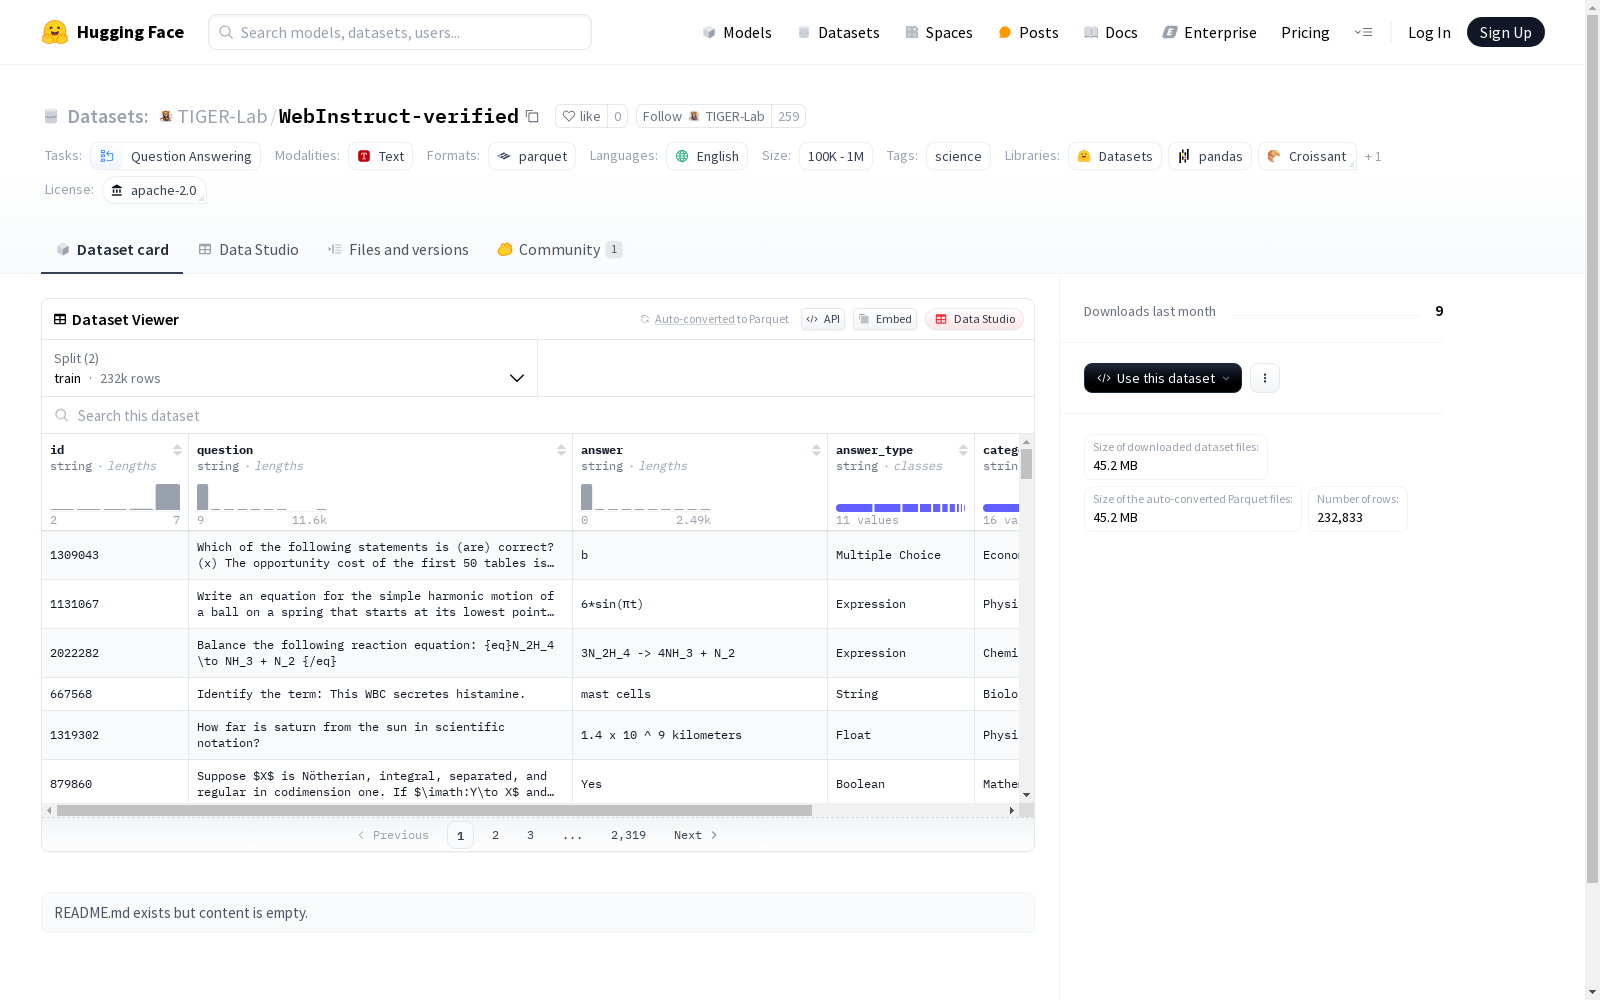This screenshot has width=1600, height=1000.
Task: Sort the question column
Action: click(561, 450)
